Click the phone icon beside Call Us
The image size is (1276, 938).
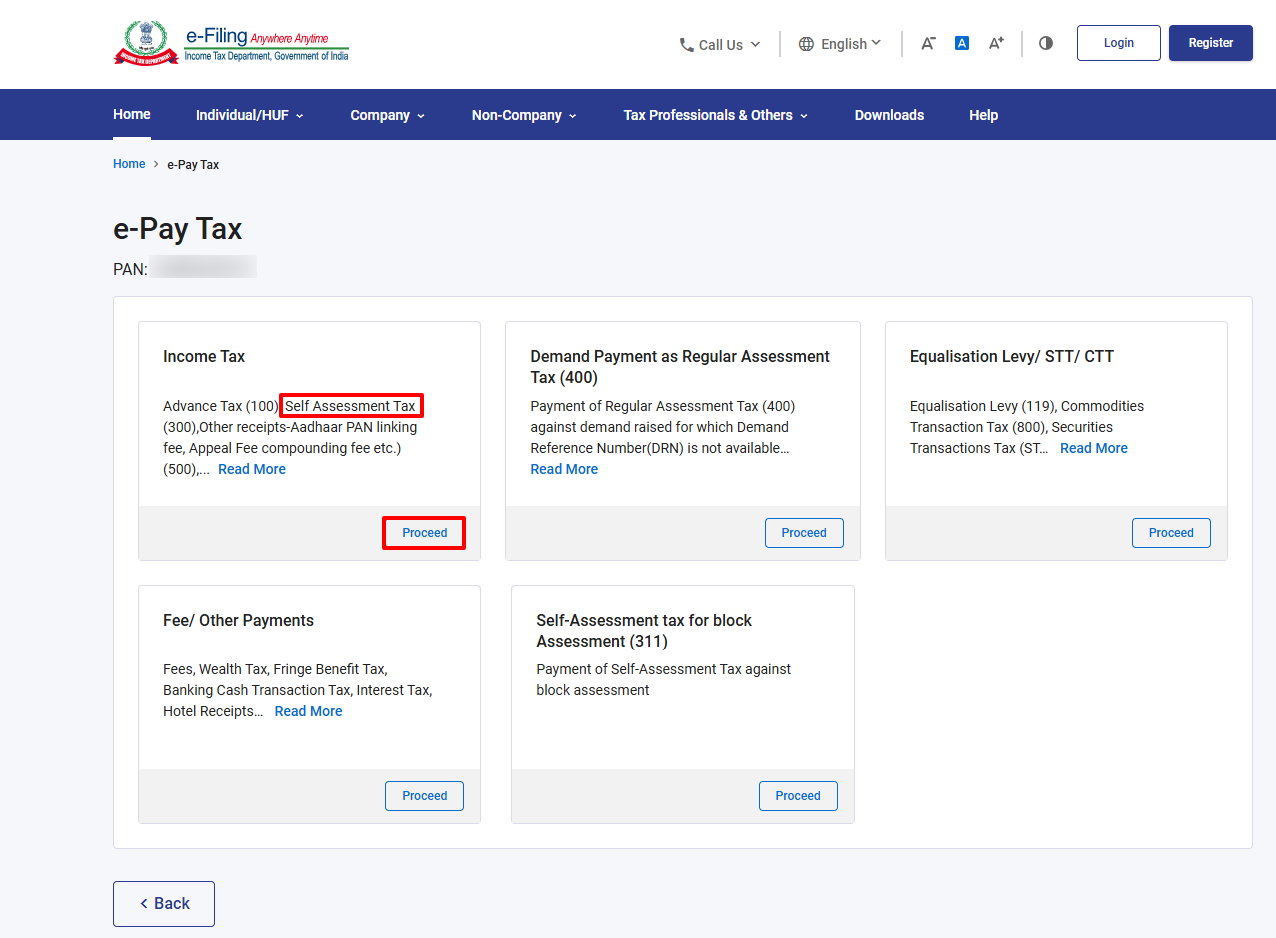(686, 45)
